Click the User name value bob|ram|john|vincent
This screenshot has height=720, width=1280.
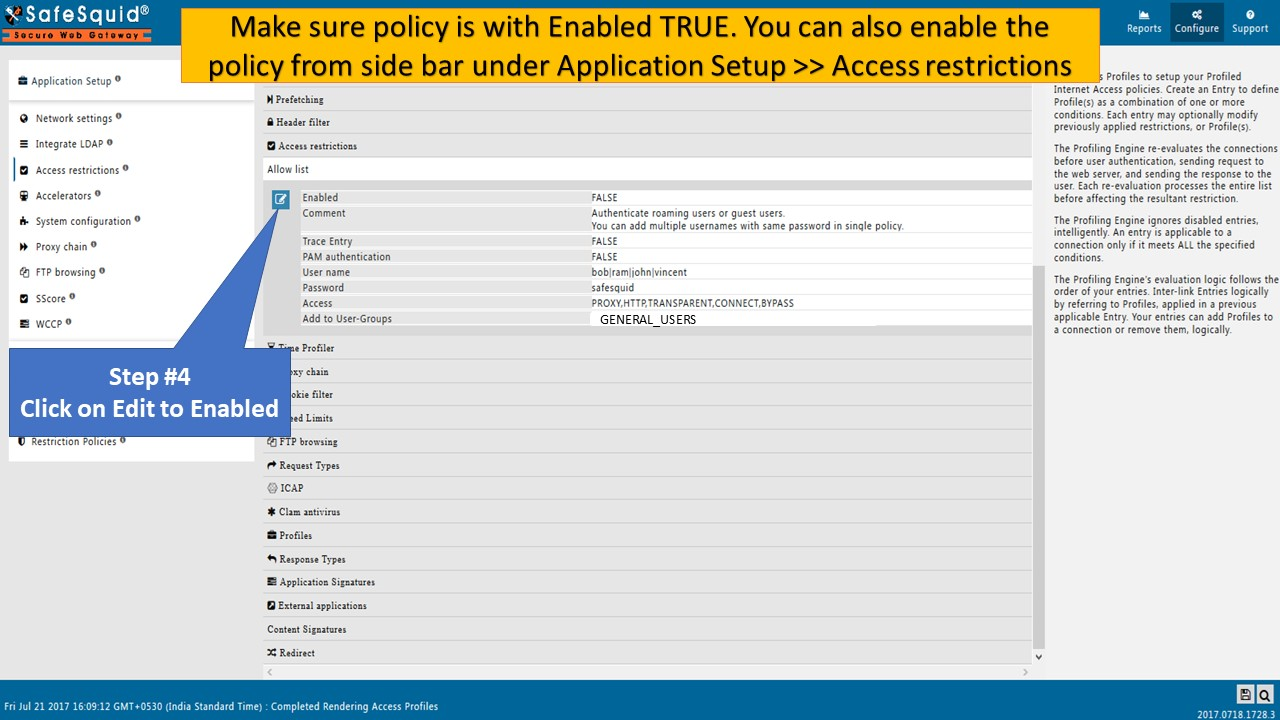pos(639,272)
